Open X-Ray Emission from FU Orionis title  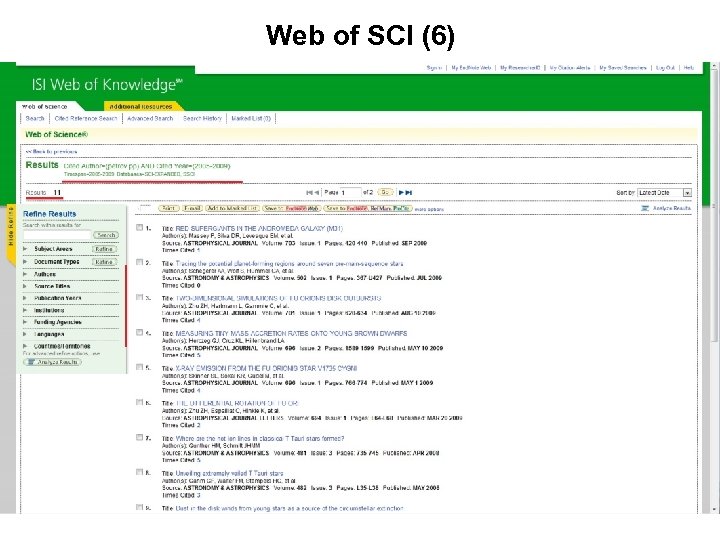[x=266, y=368]
